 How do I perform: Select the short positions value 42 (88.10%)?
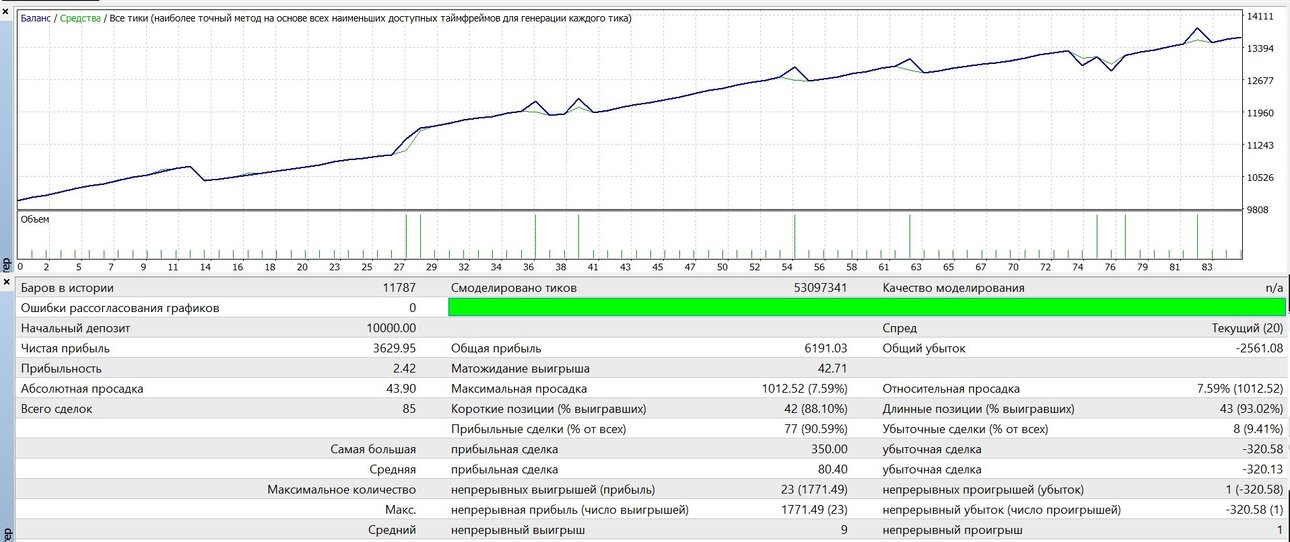(816, 408)
